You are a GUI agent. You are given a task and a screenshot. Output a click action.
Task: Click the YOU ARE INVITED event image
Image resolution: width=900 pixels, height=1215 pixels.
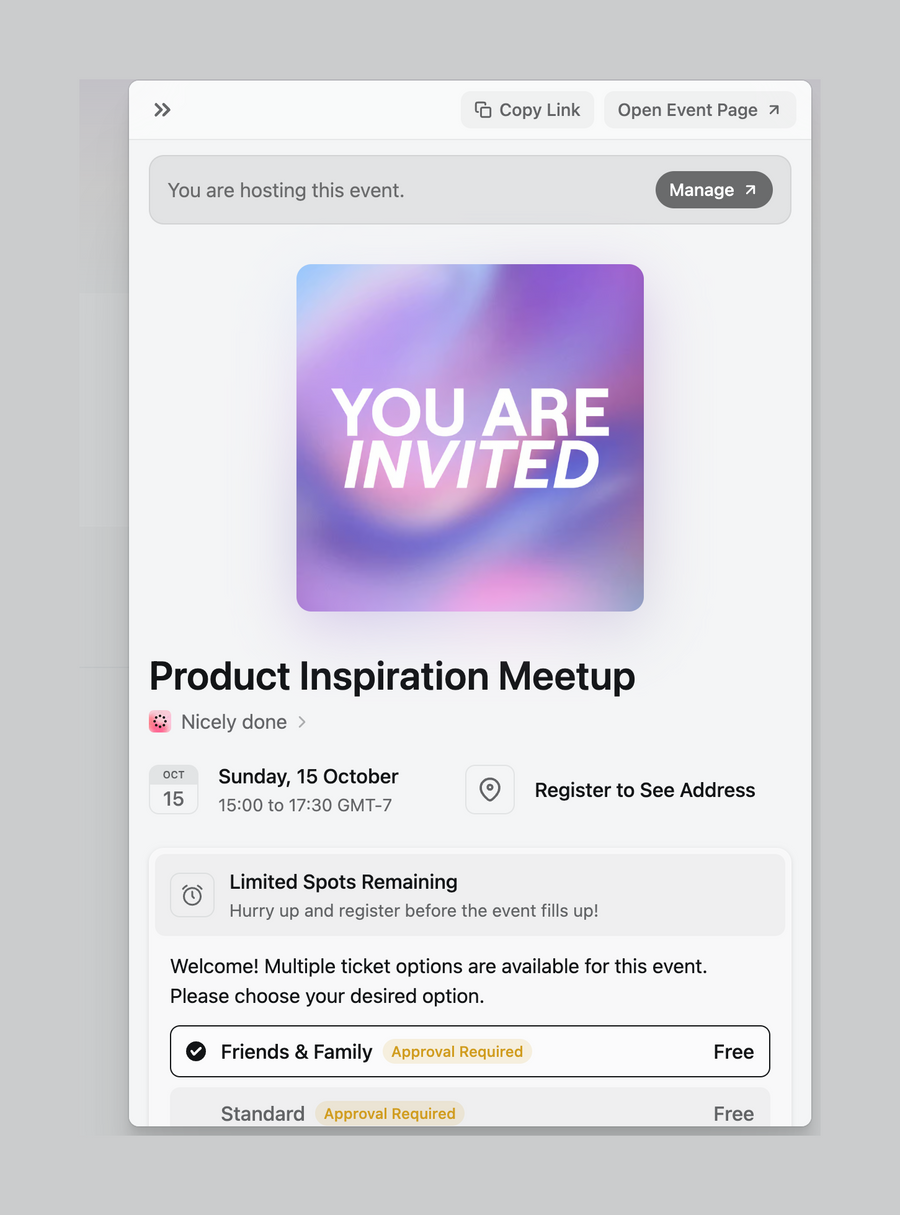[470, 437]
